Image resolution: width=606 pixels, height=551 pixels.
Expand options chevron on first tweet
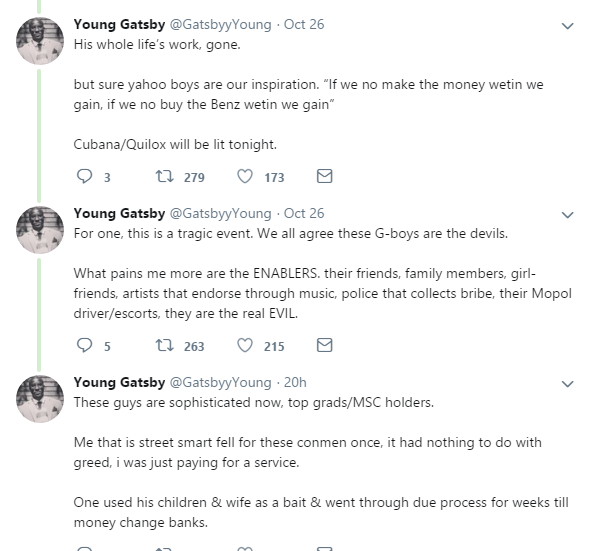coord(568,25)
